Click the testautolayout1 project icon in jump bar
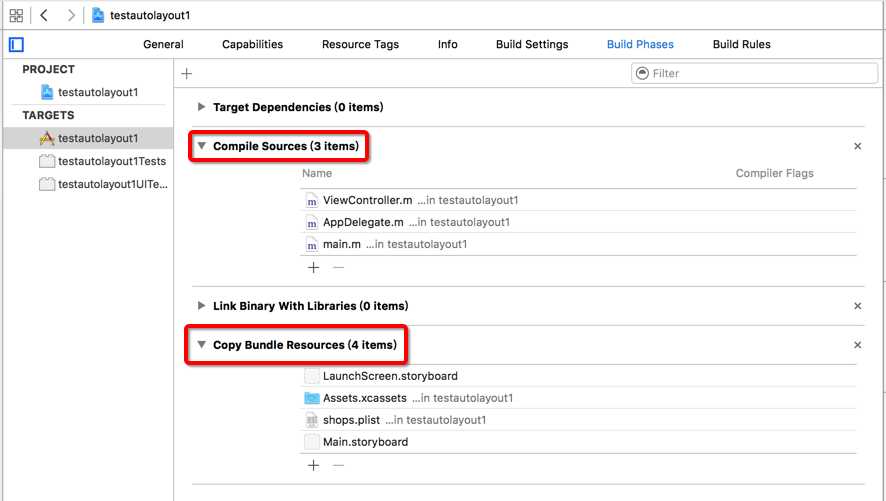Image resolution: width=886 pixels, height=501 pixels. pos(98,15)
